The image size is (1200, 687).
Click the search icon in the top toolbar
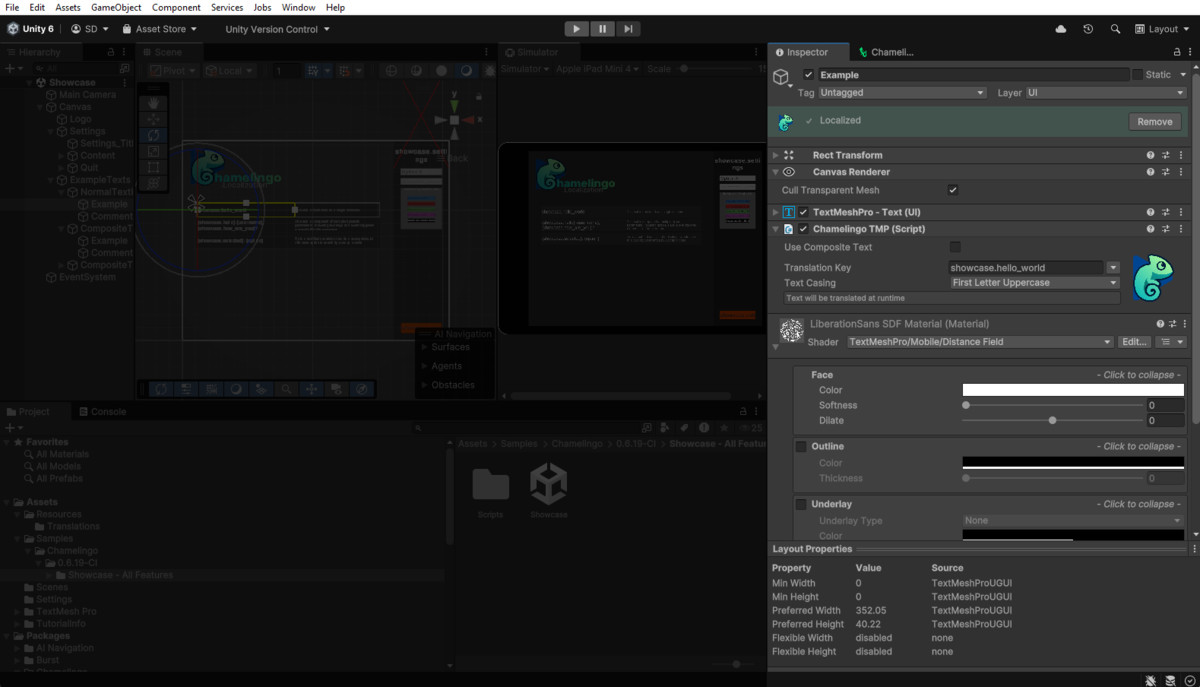(x=1115, y=29)
